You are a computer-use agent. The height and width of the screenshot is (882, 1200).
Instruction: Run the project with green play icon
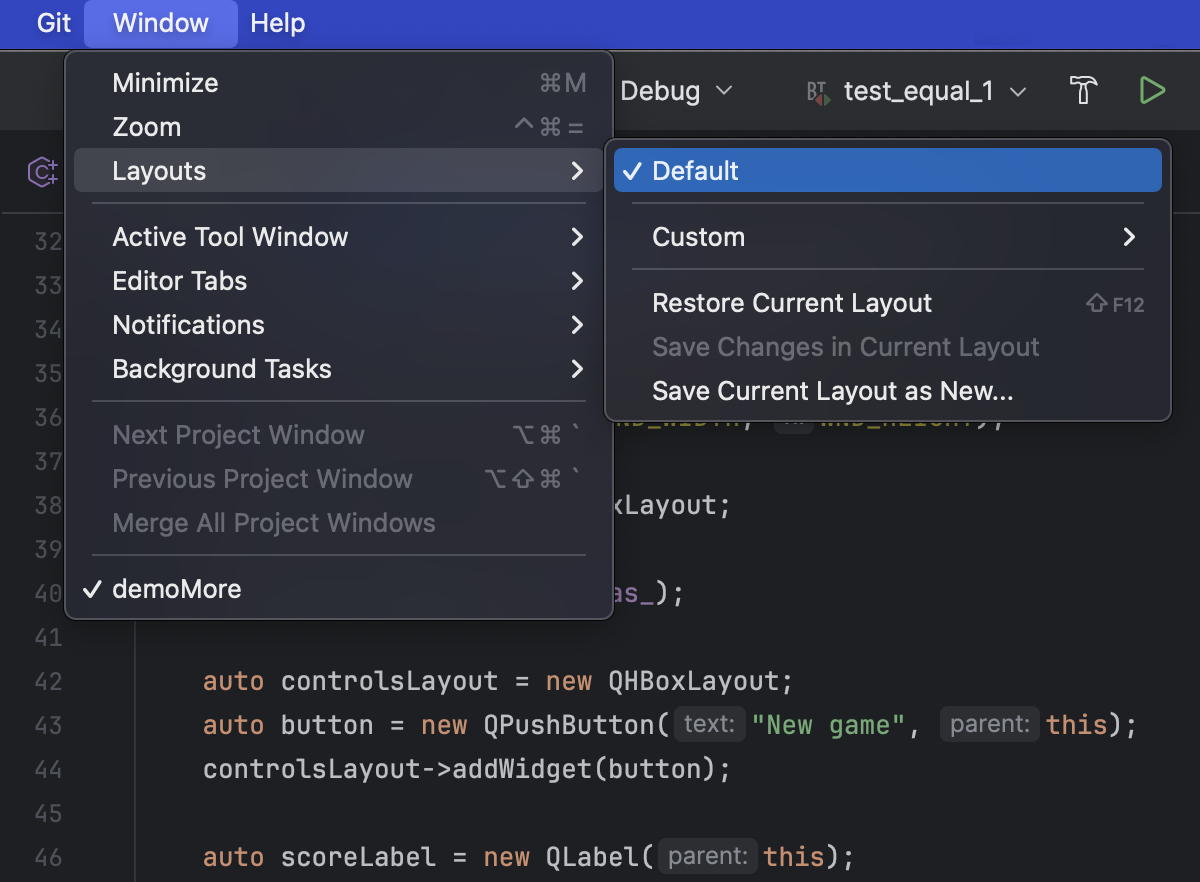[x=1152, y=91]
